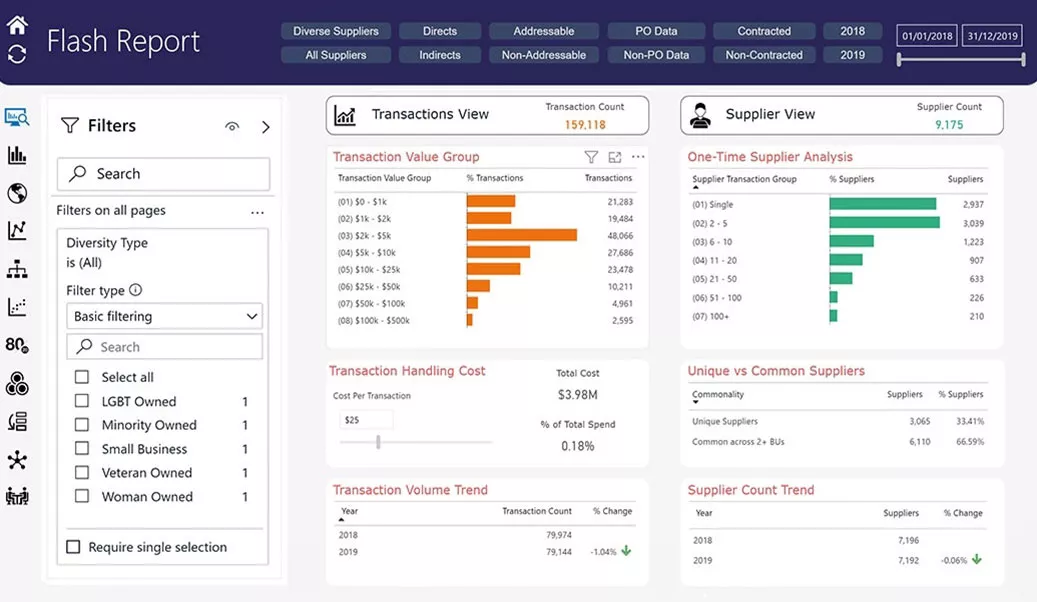Check the LGBT Owned checkbox
Image resolution: width=1037 pixels, height=602 pixels.
click(82, 401)
